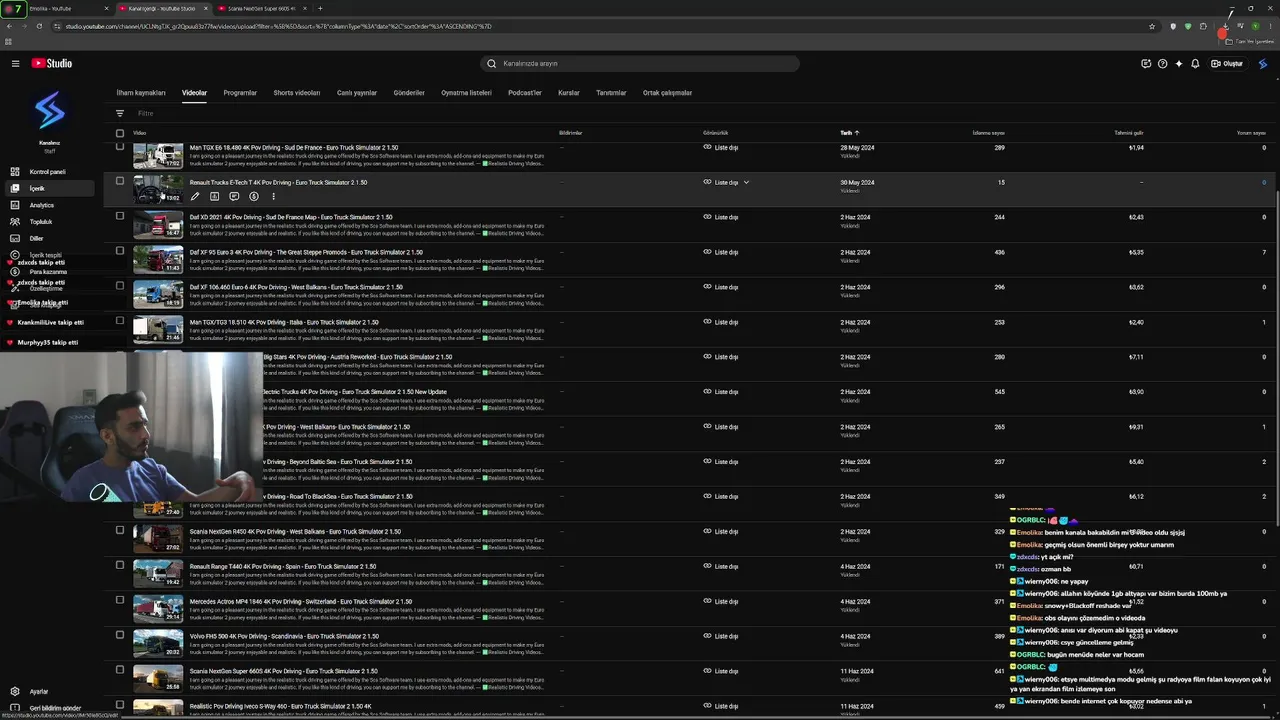Open the notifications bell

(1195, 63)
